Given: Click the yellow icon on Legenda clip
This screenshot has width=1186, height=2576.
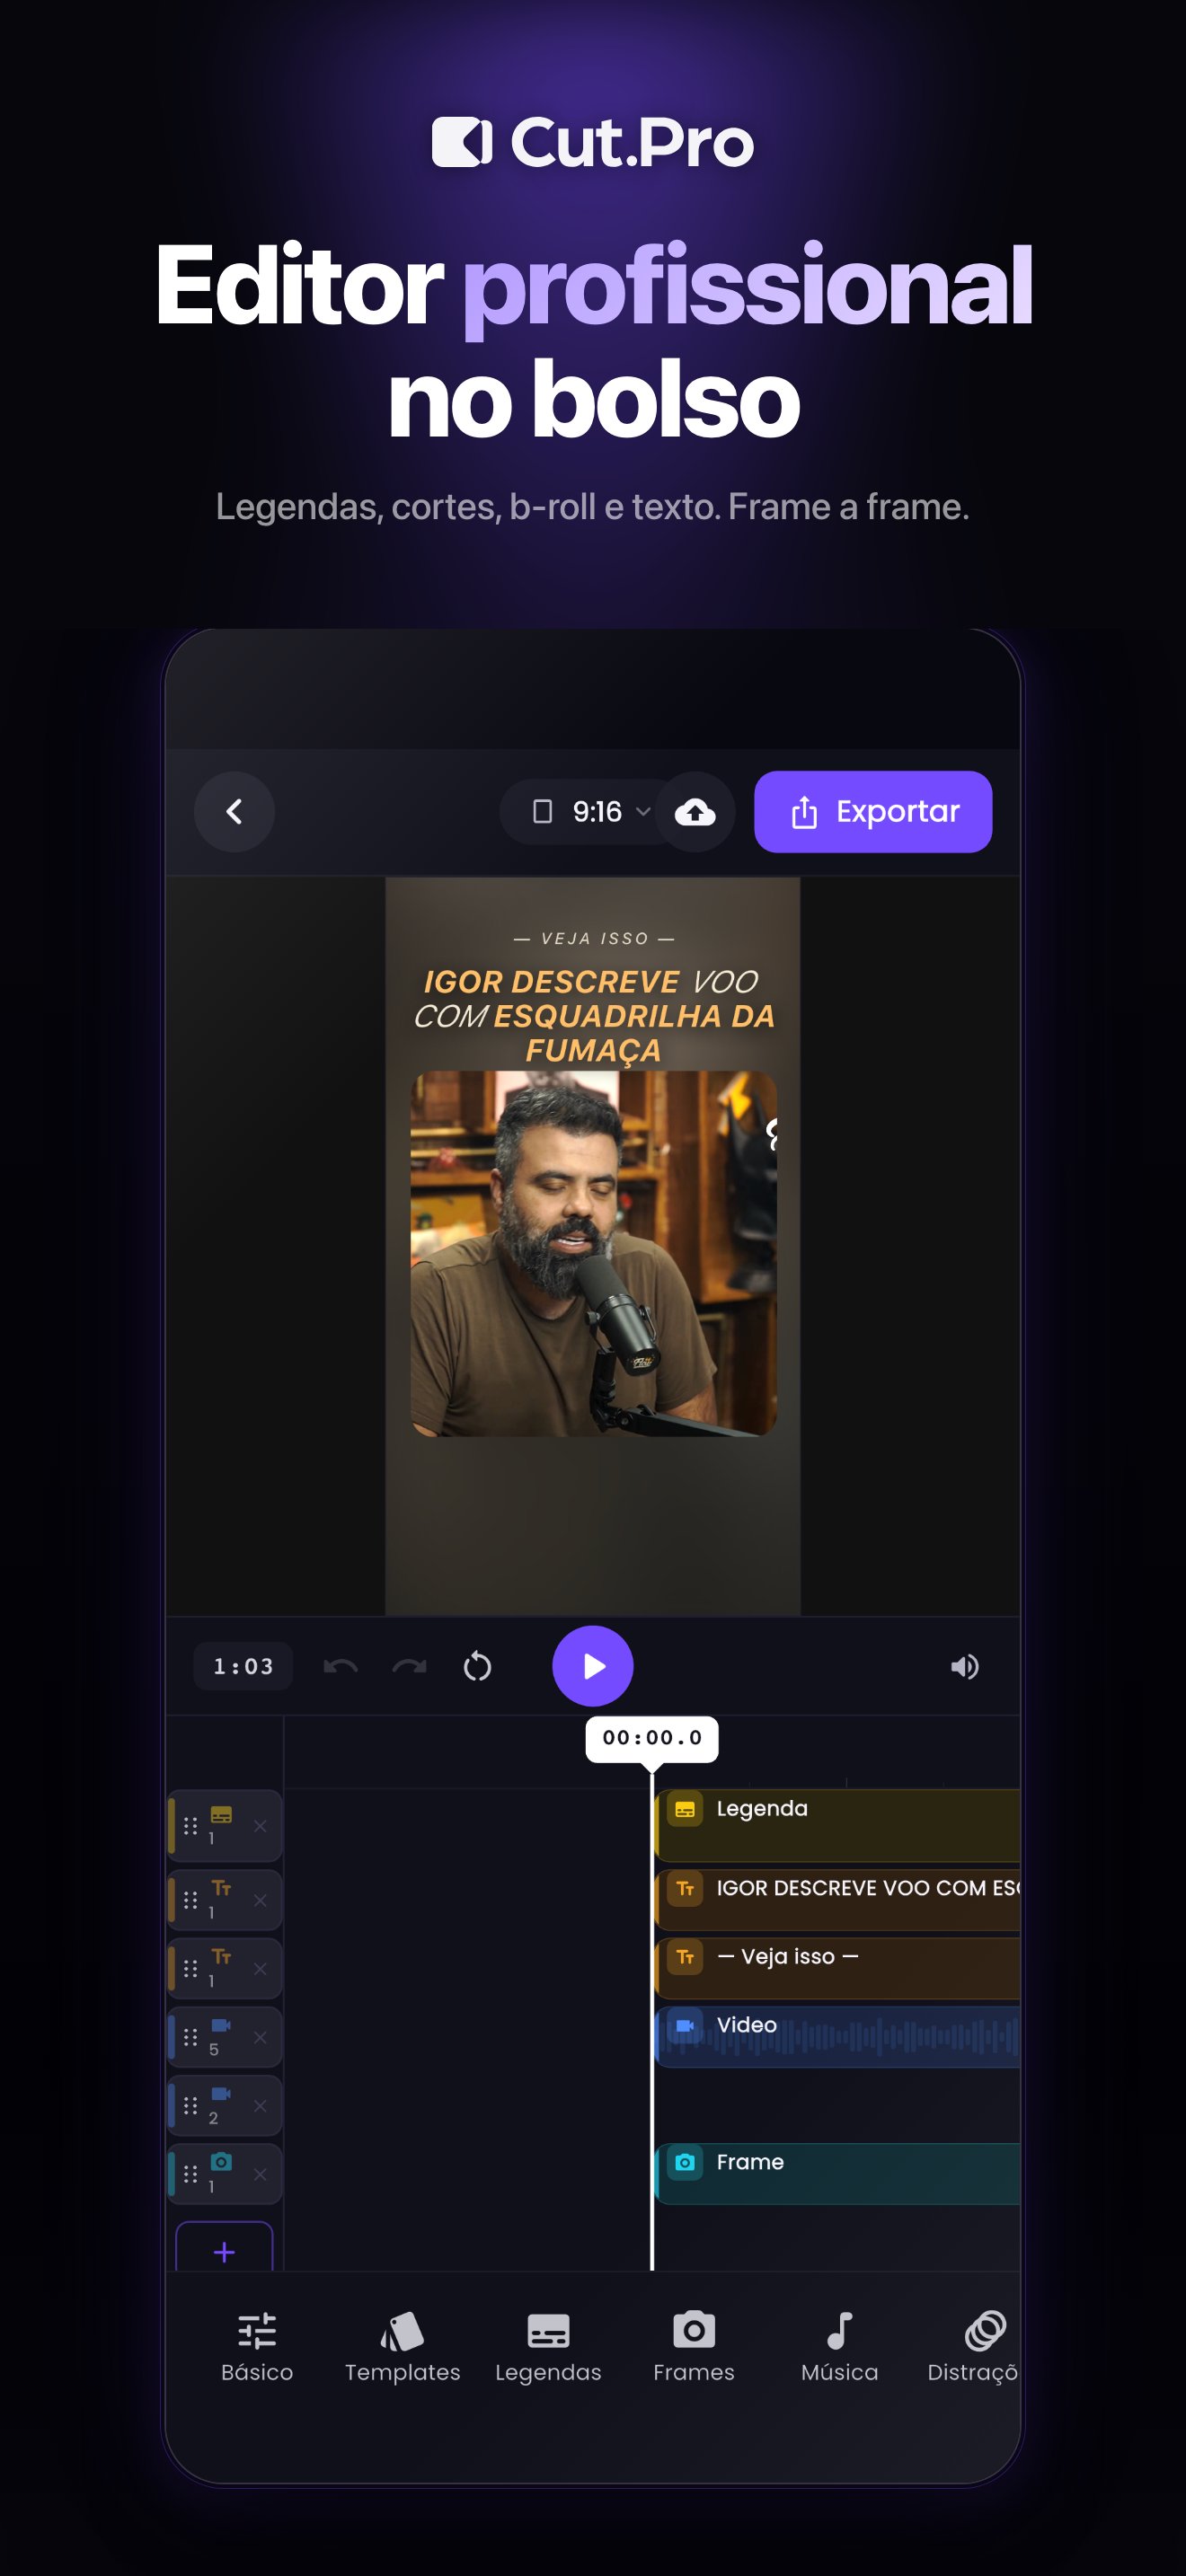Looking at the screenshot, I should (x=685, y=1809).
